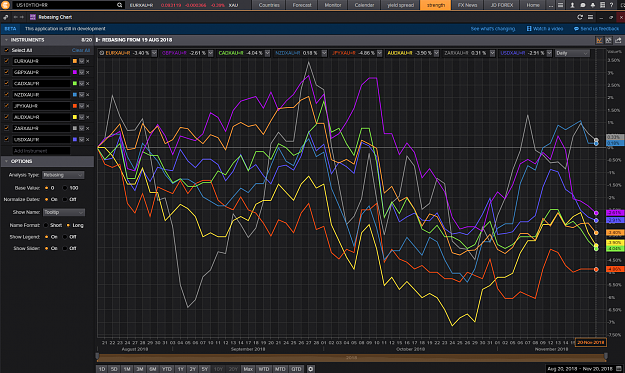Click the back navigation arrow
This screenshot has height=373, width=625.
click(16, 17)
